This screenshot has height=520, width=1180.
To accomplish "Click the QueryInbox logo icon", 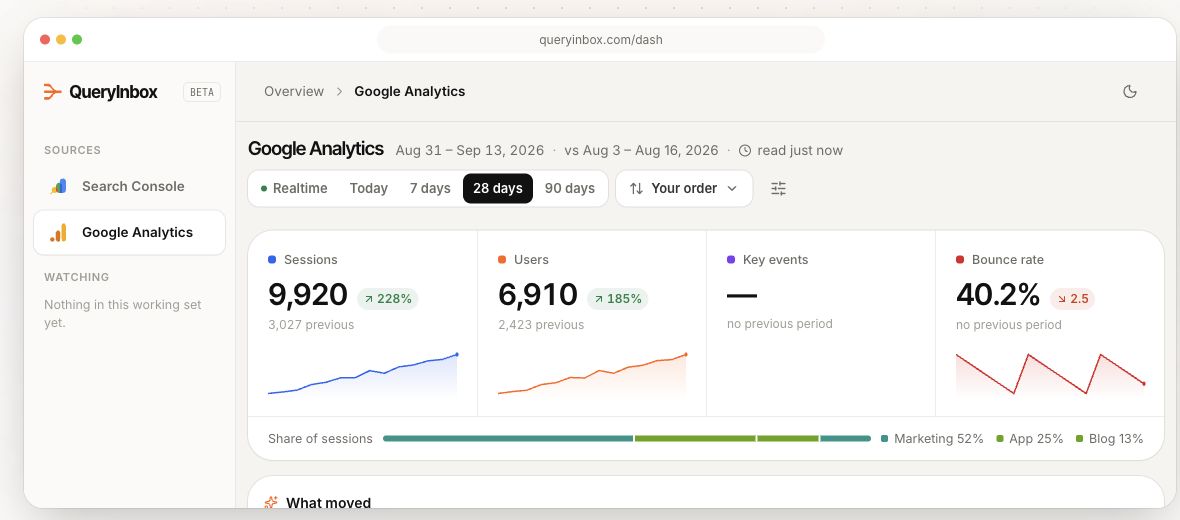I will (52, 92).
